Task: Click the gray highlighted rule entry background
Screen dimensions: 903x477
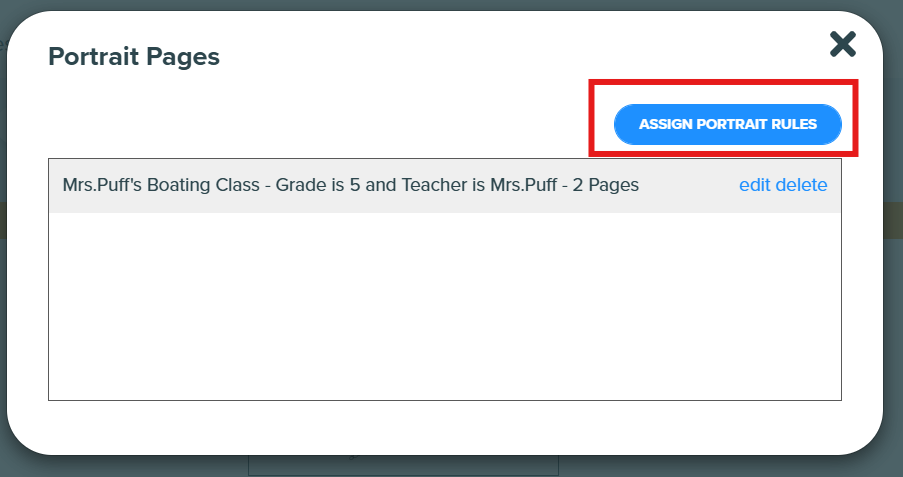Action: (445, 186)
